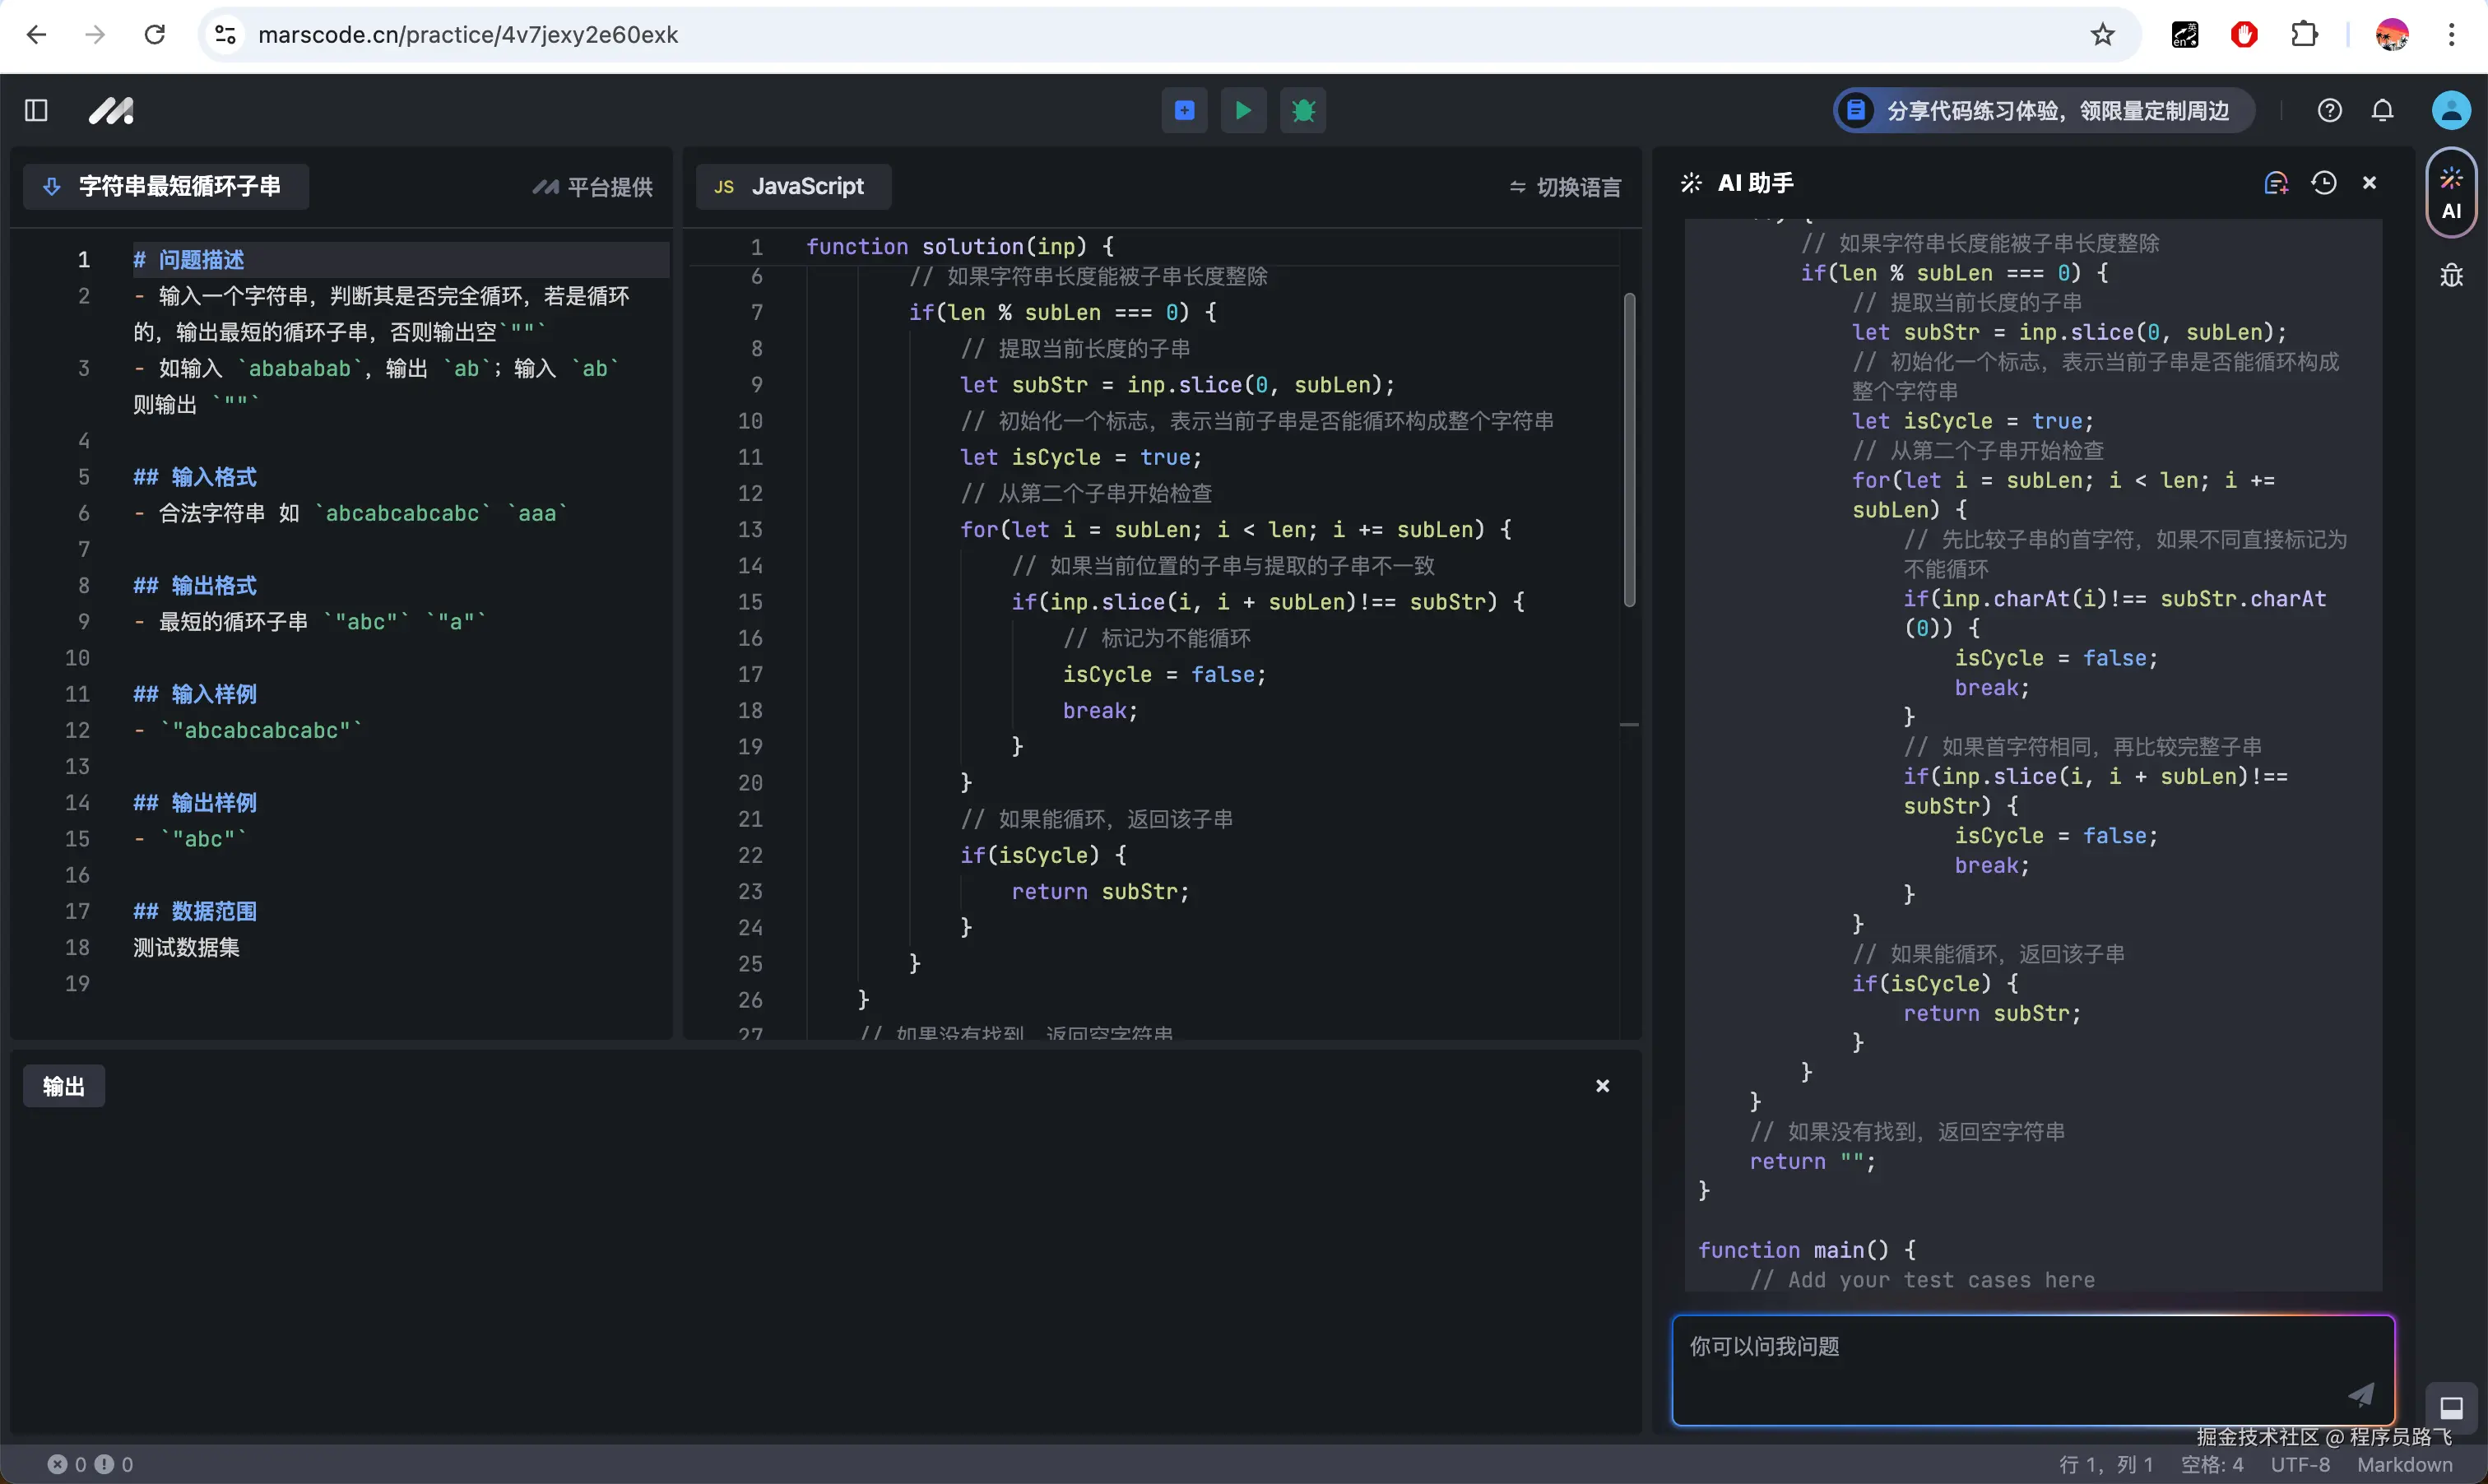Screen dimensions: 2488x1484
Task: Click 空格: 4 indentation setting
Action: point(2212,1464)
